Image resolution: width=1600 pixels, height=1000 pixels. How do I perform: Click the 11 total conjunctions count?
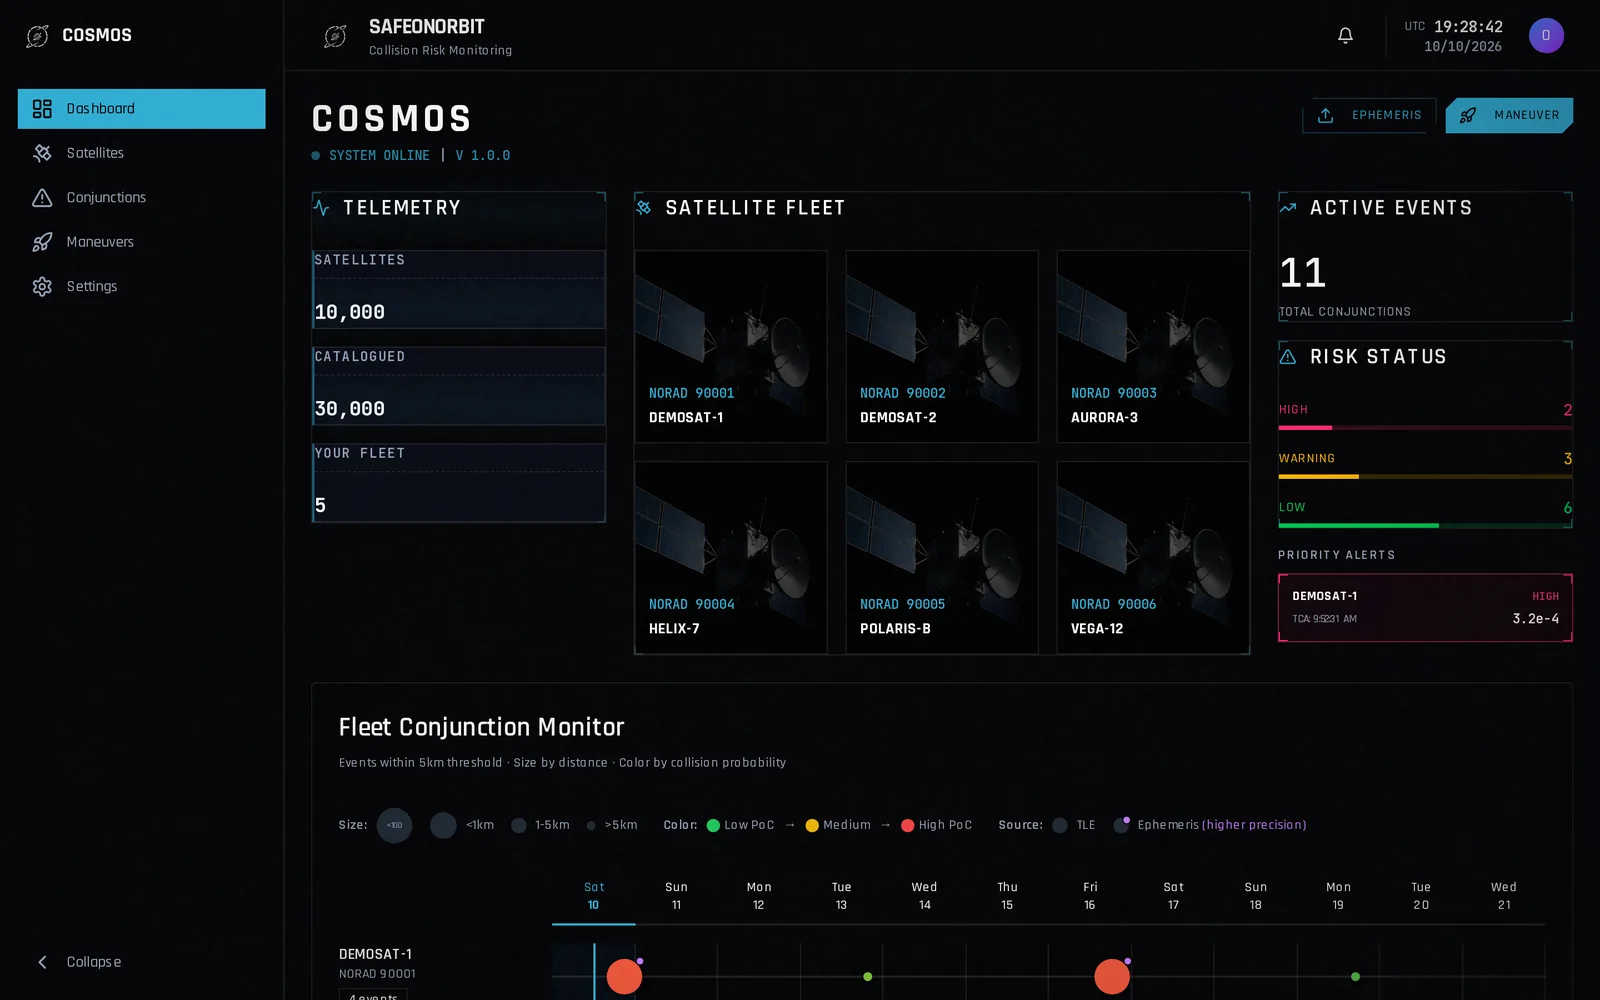(1303, 273)
